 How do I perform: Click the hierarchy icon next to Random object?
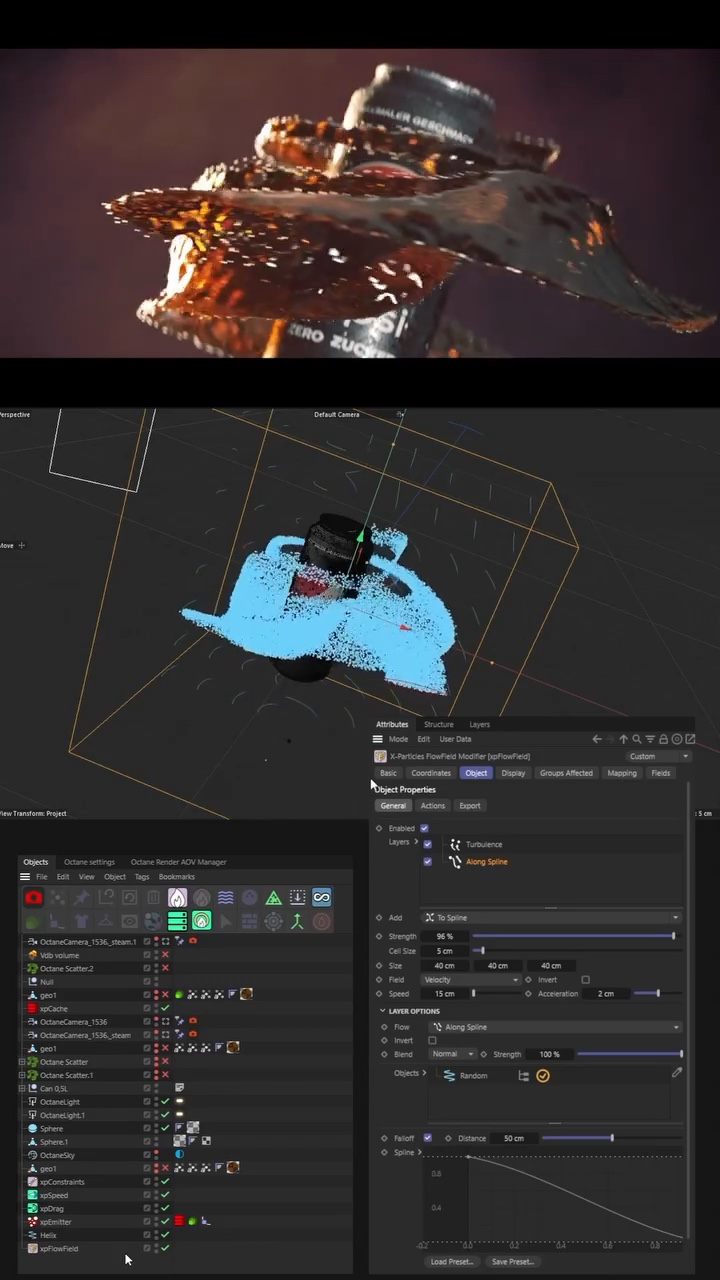point(523,1076)
